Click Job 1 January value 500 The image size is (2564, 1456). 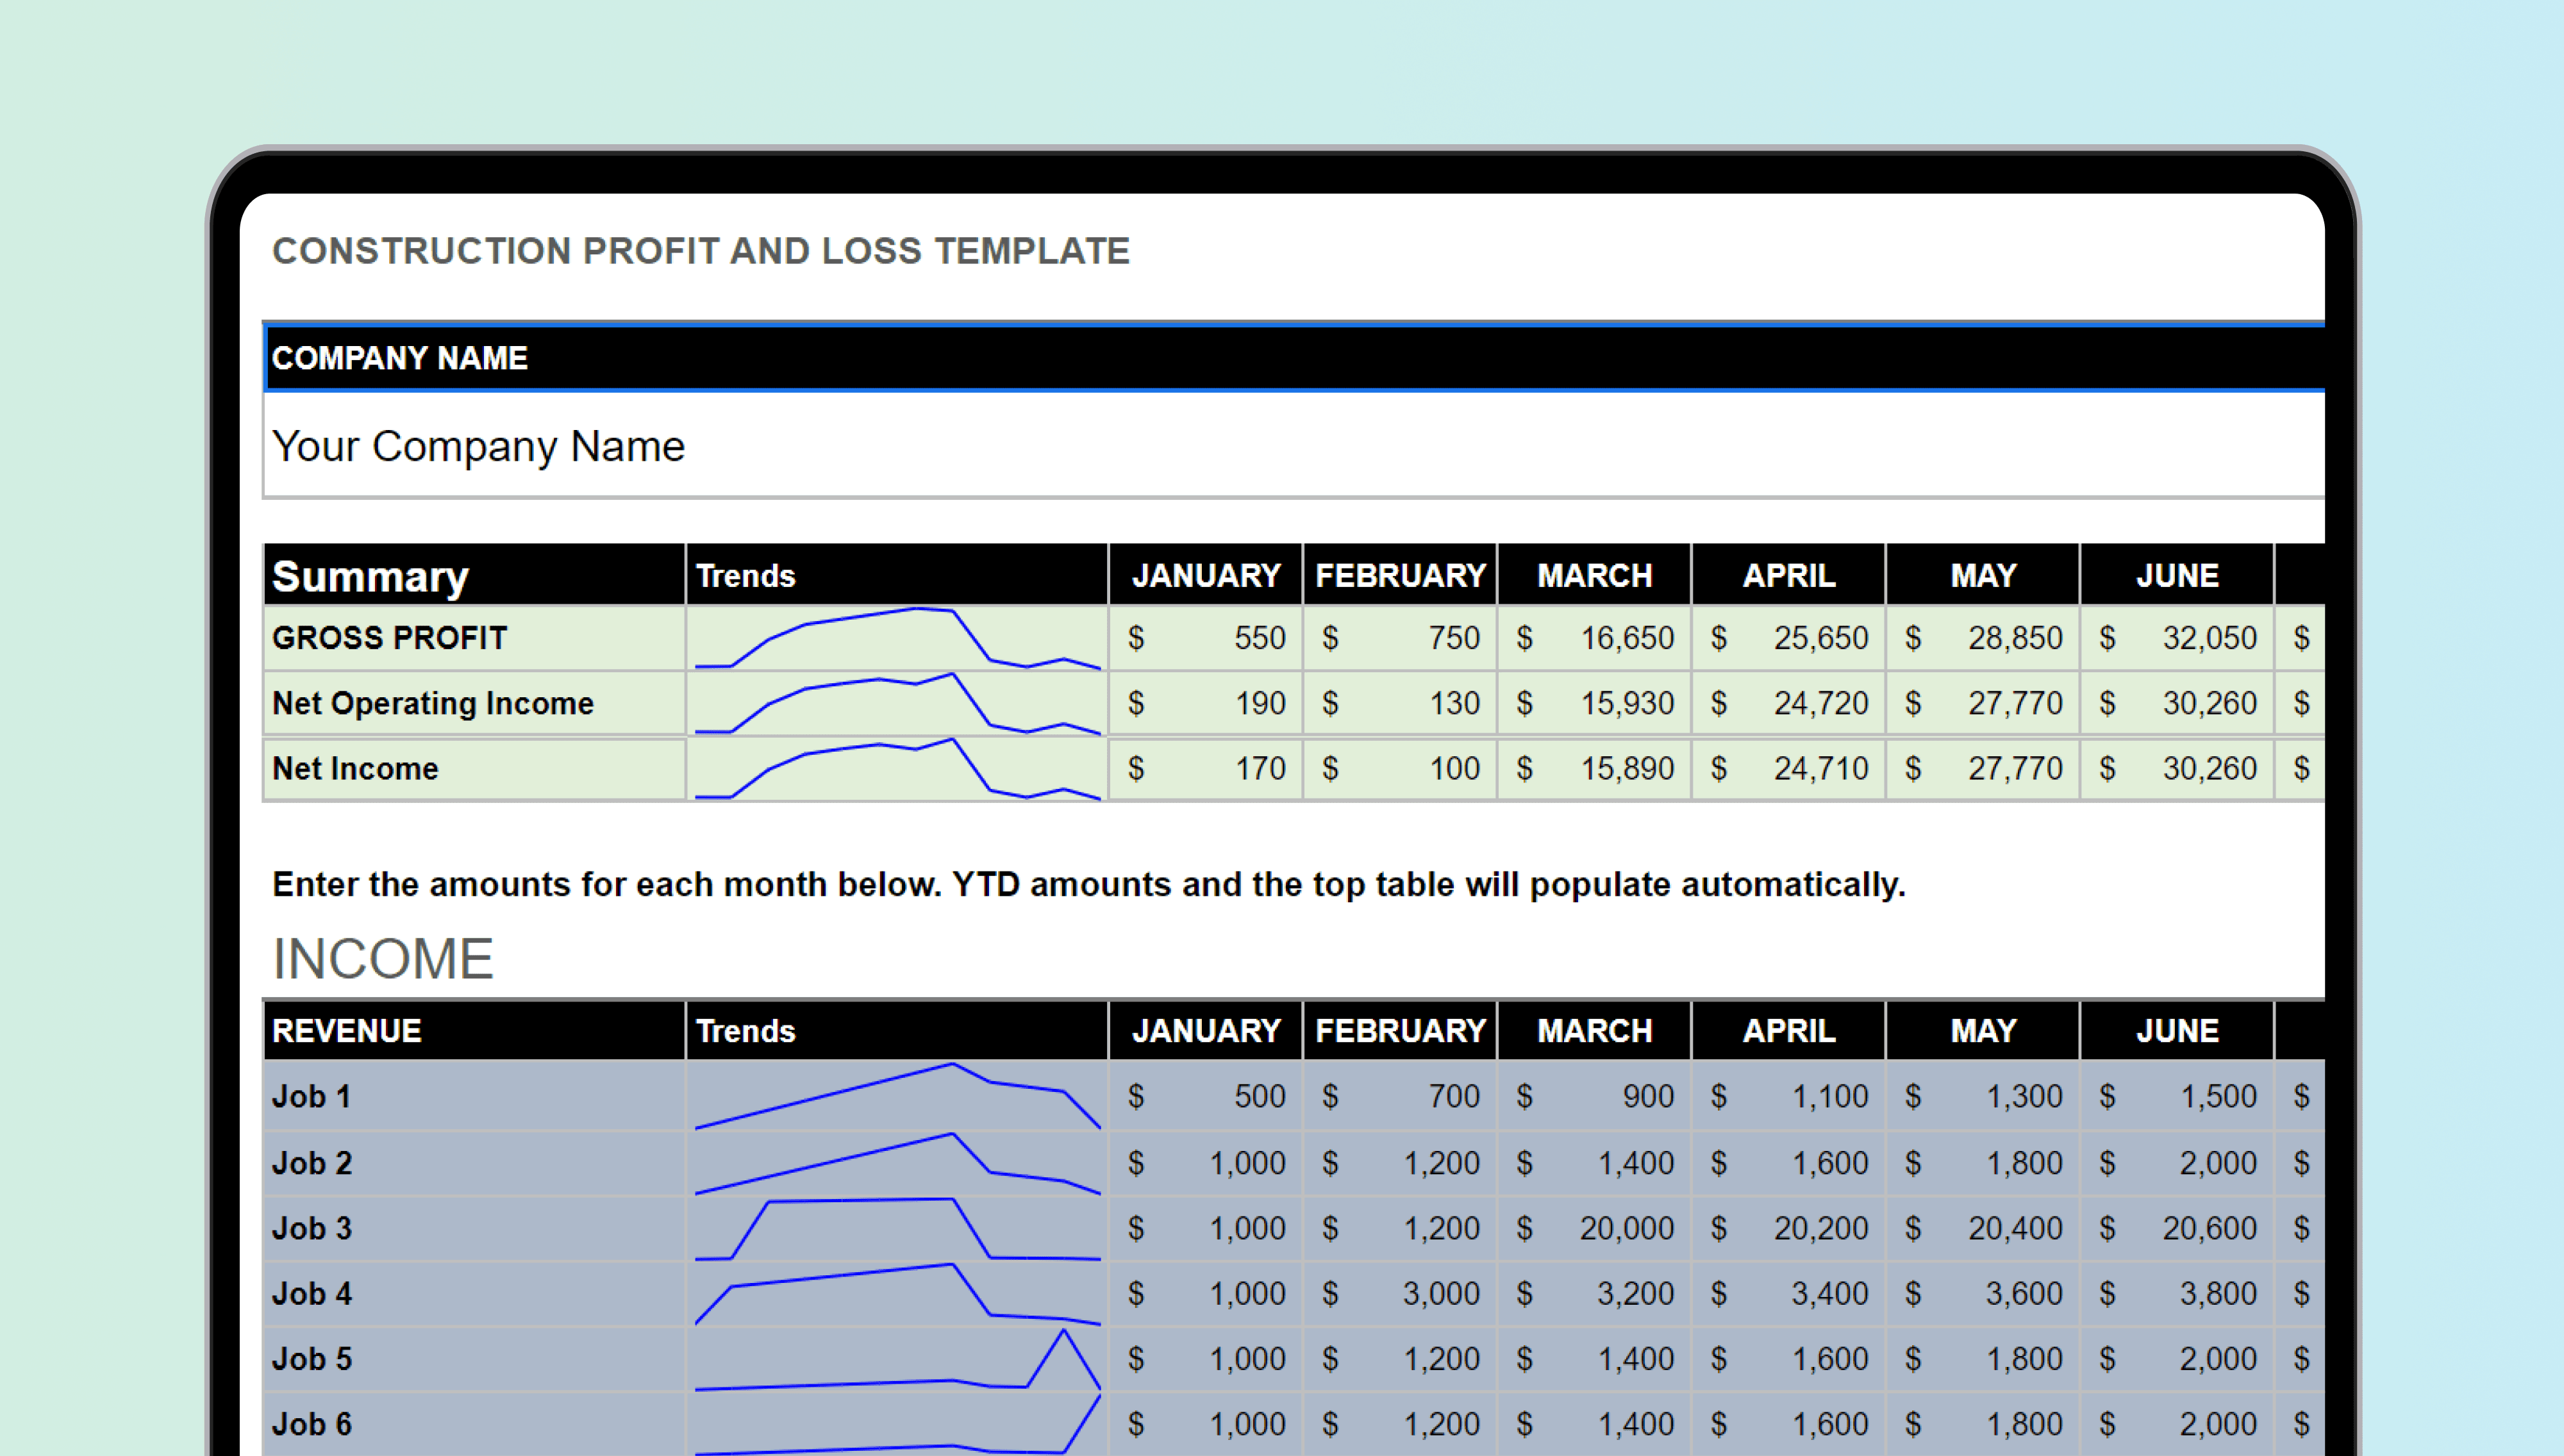click(x=1206, y=1096)
